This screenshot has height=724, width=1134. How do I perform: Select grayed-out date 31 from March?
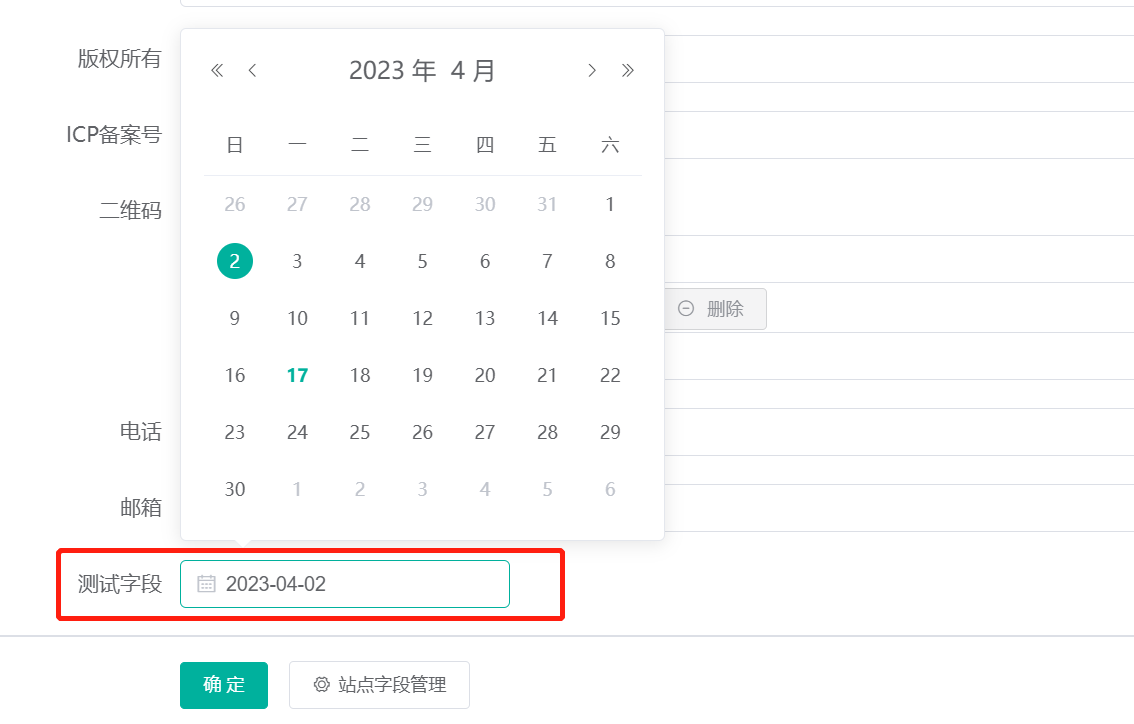[547, 204]
